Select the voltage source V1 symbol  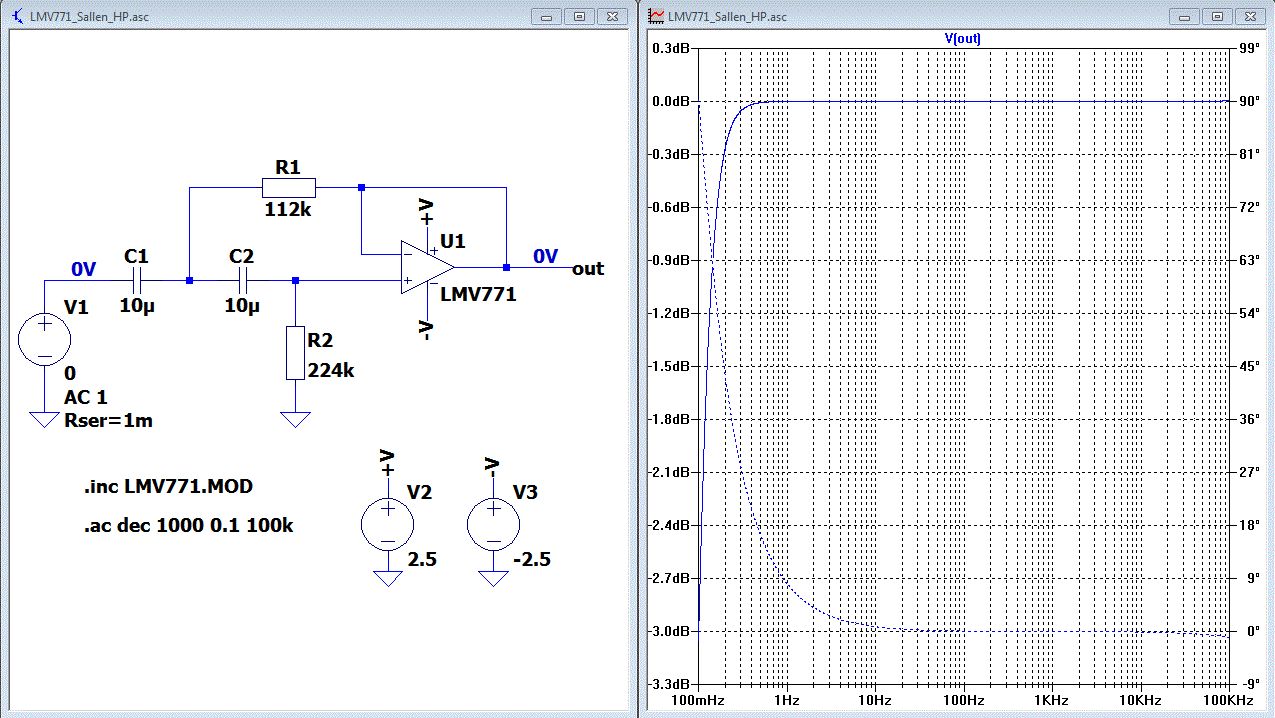coord(44,340)
